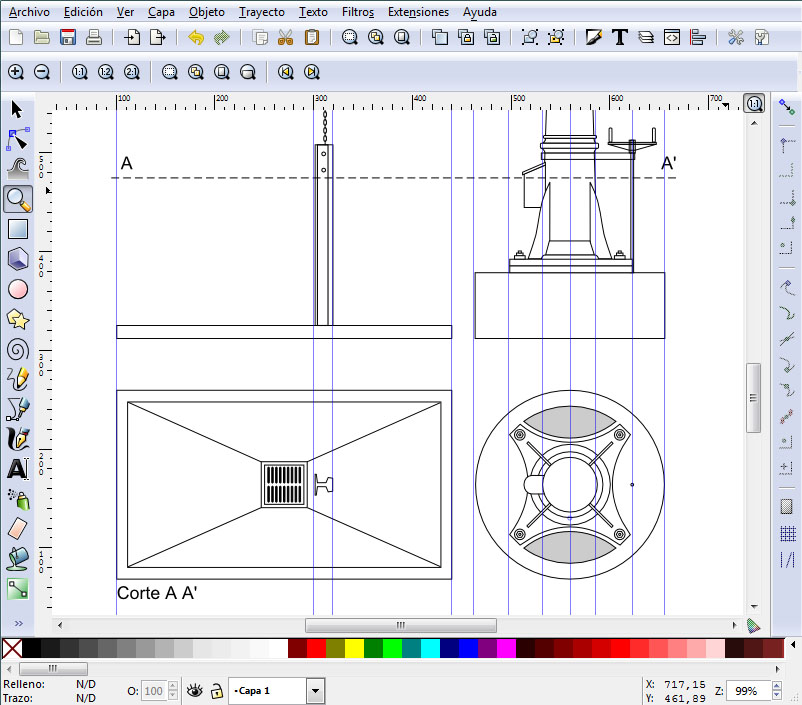Click the zoom percentage input field

(x=750, y=690)
